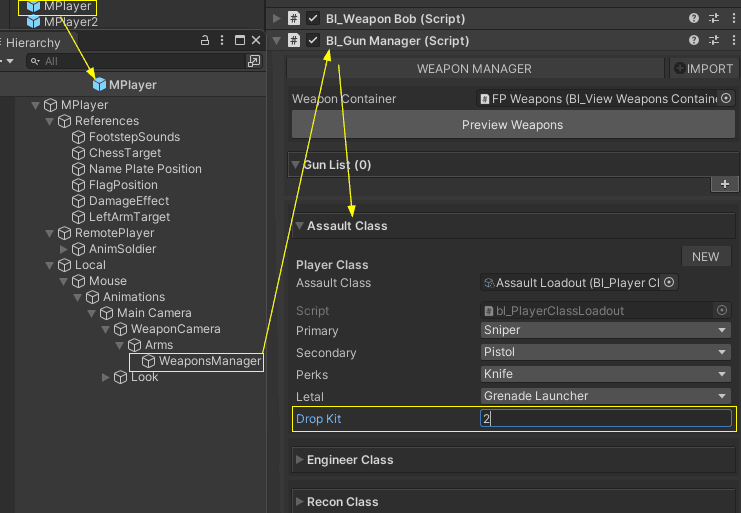Click the Weapon Container object picker icon

tap(726, 99)
